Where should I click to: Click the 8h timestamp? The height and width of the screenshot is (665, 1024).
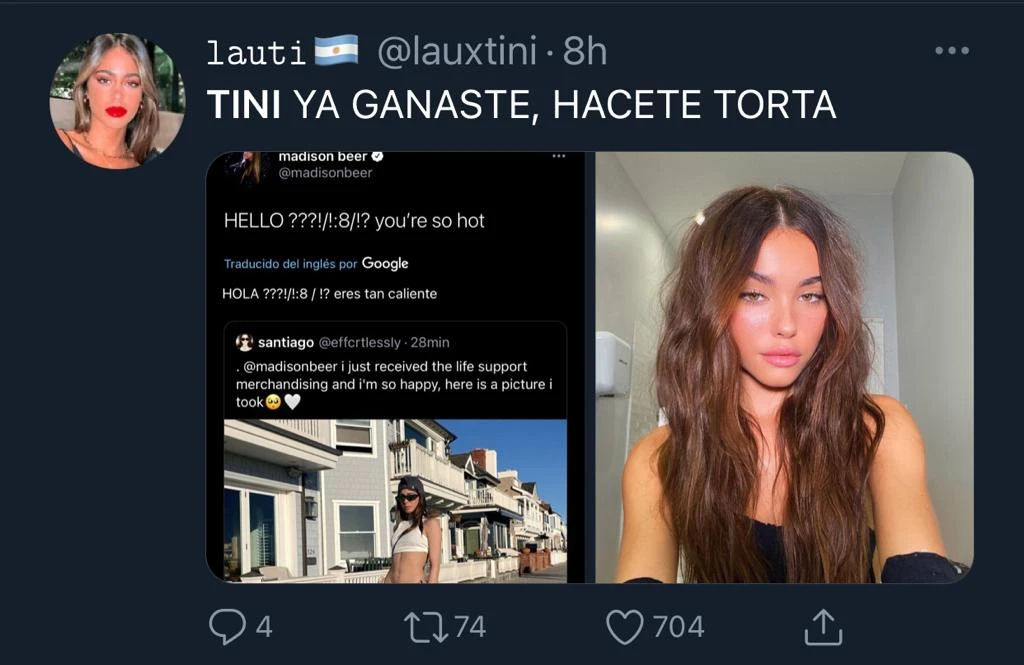pos(584,51)
